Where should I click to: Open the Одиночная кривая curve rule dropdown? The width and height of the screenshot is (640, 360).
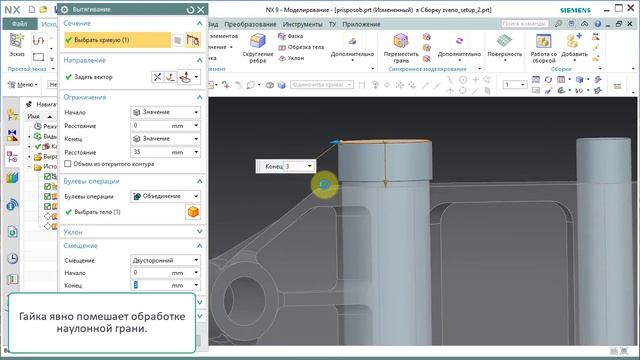point(322,84)
